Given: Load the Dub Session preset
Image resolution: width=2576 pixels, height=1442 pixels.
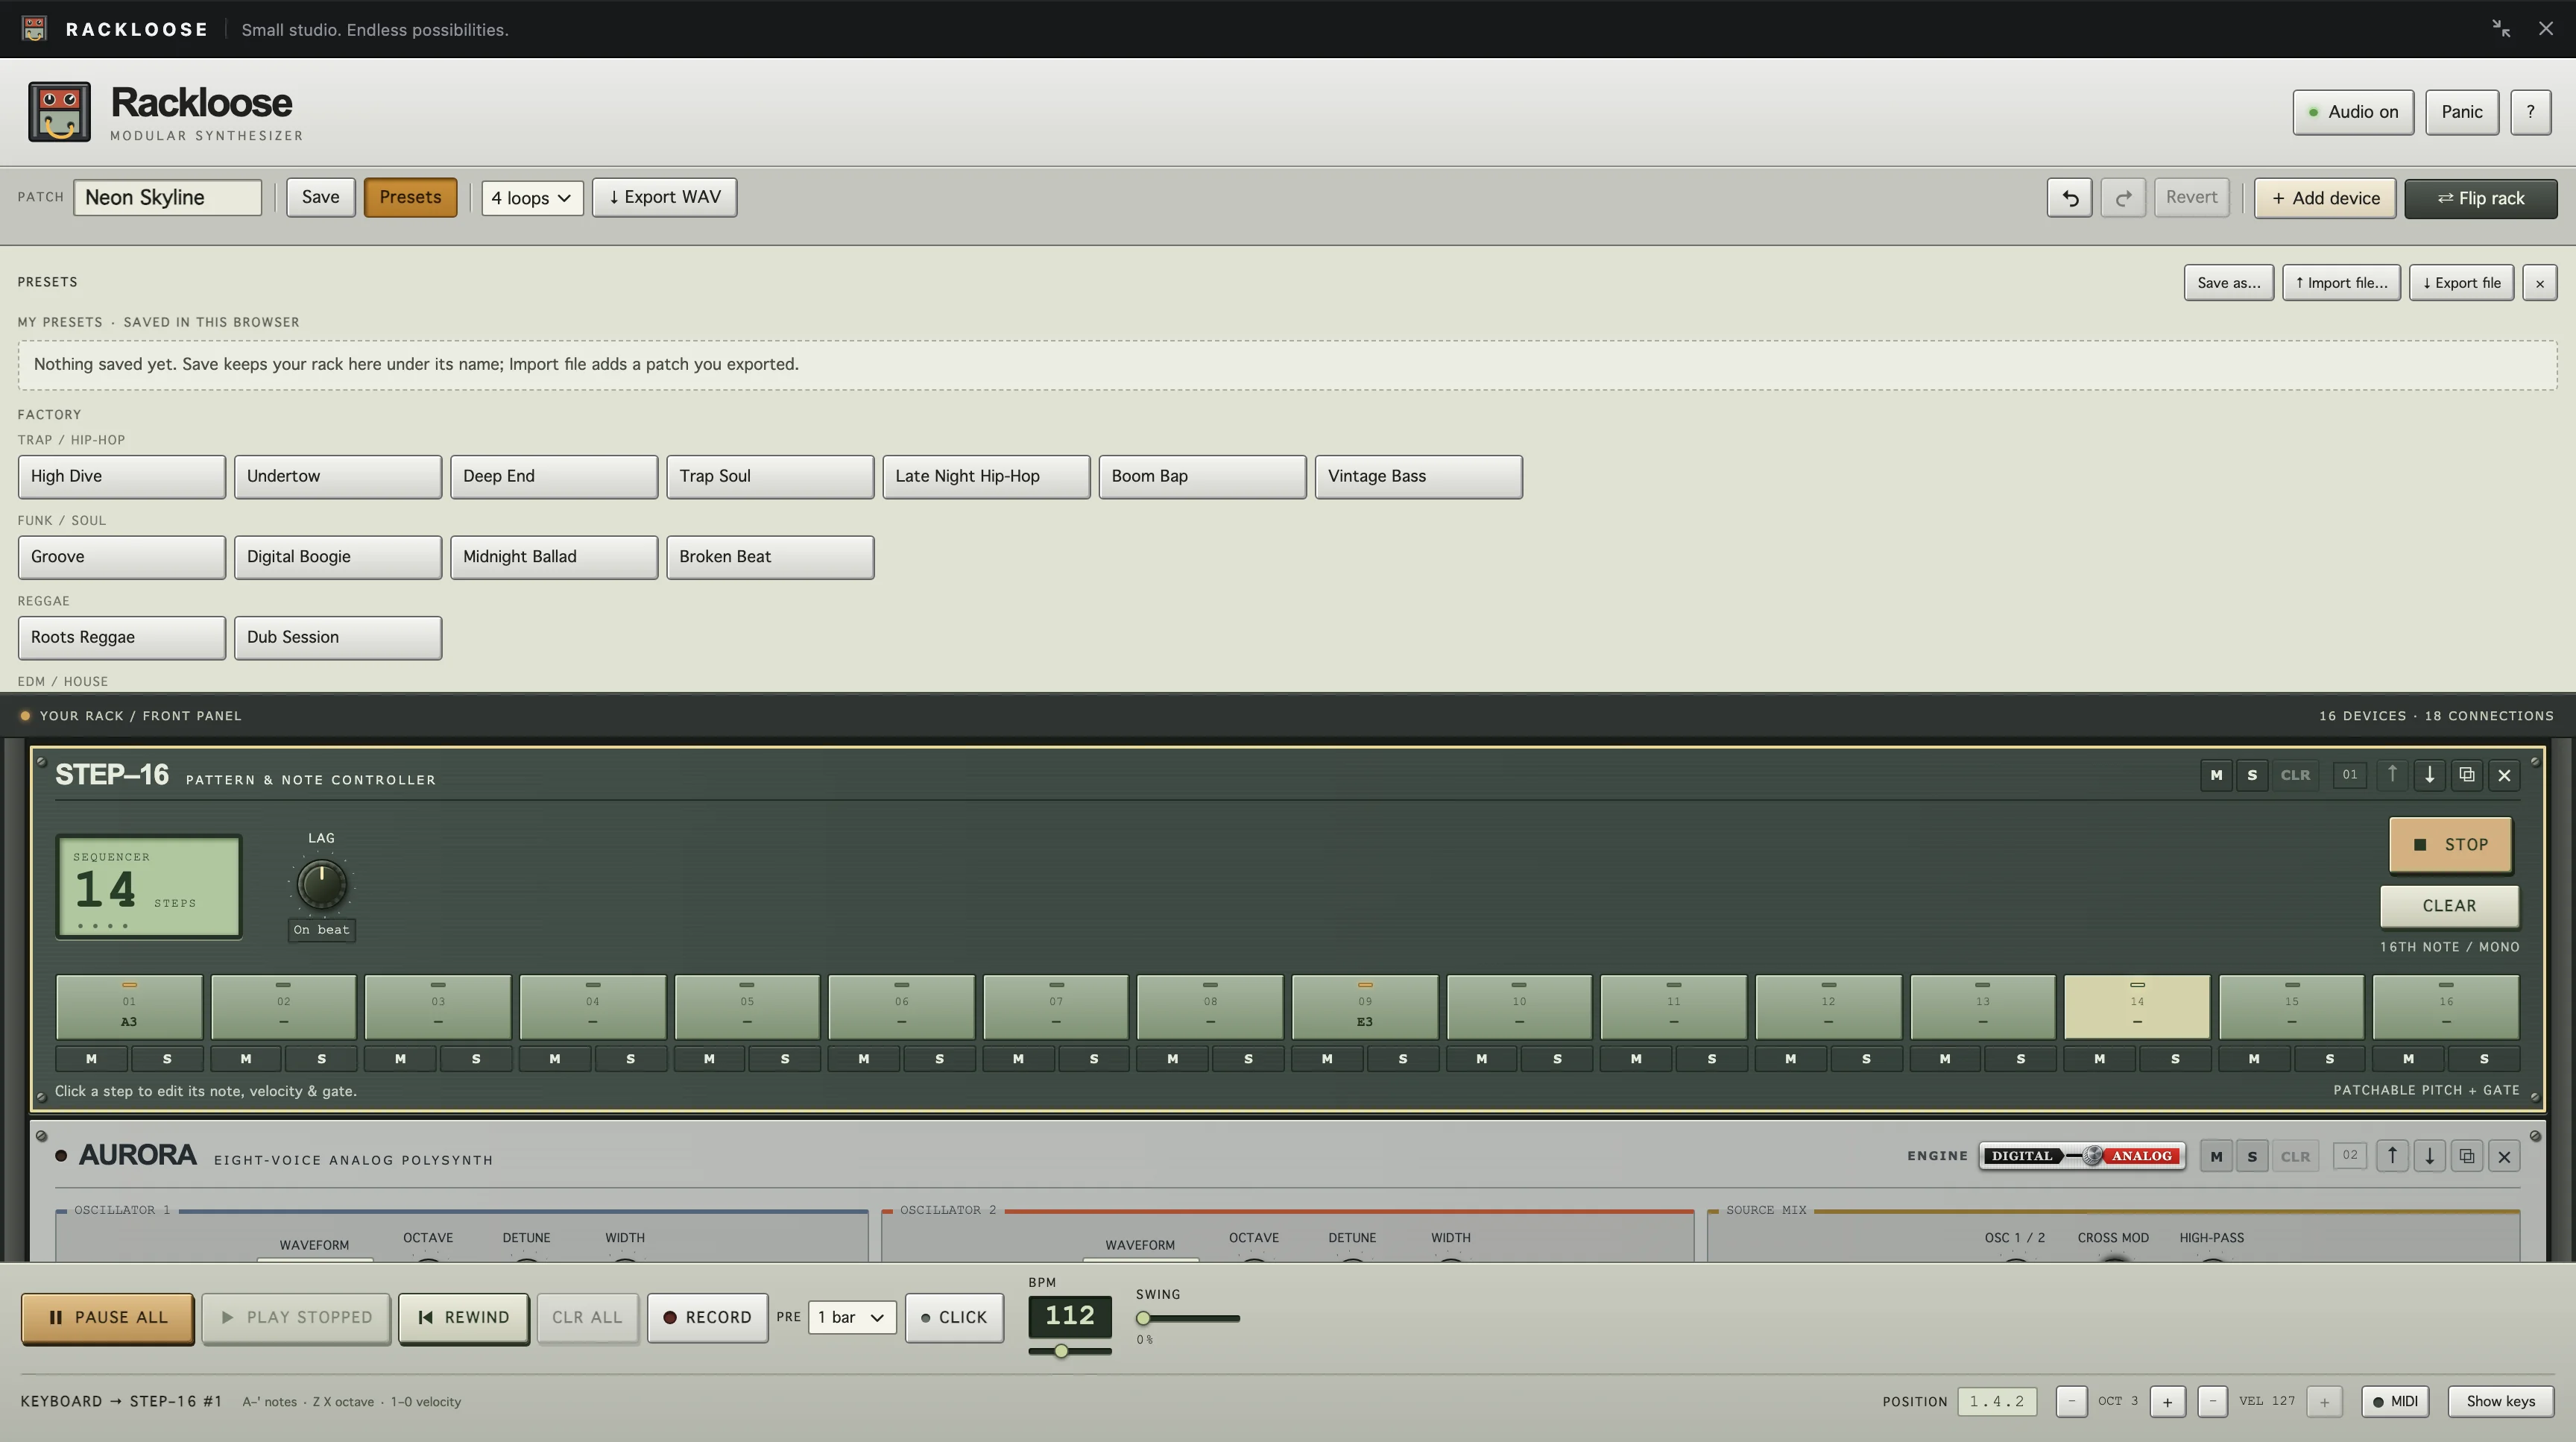Looking at the screenshot, I should (x=337, y=637).
